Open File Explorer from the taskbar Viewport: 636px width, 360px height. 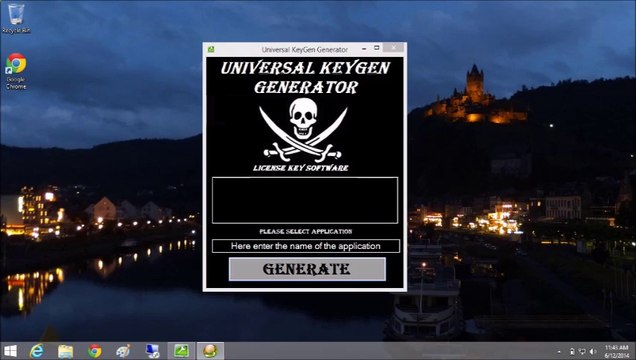point(65,351)
